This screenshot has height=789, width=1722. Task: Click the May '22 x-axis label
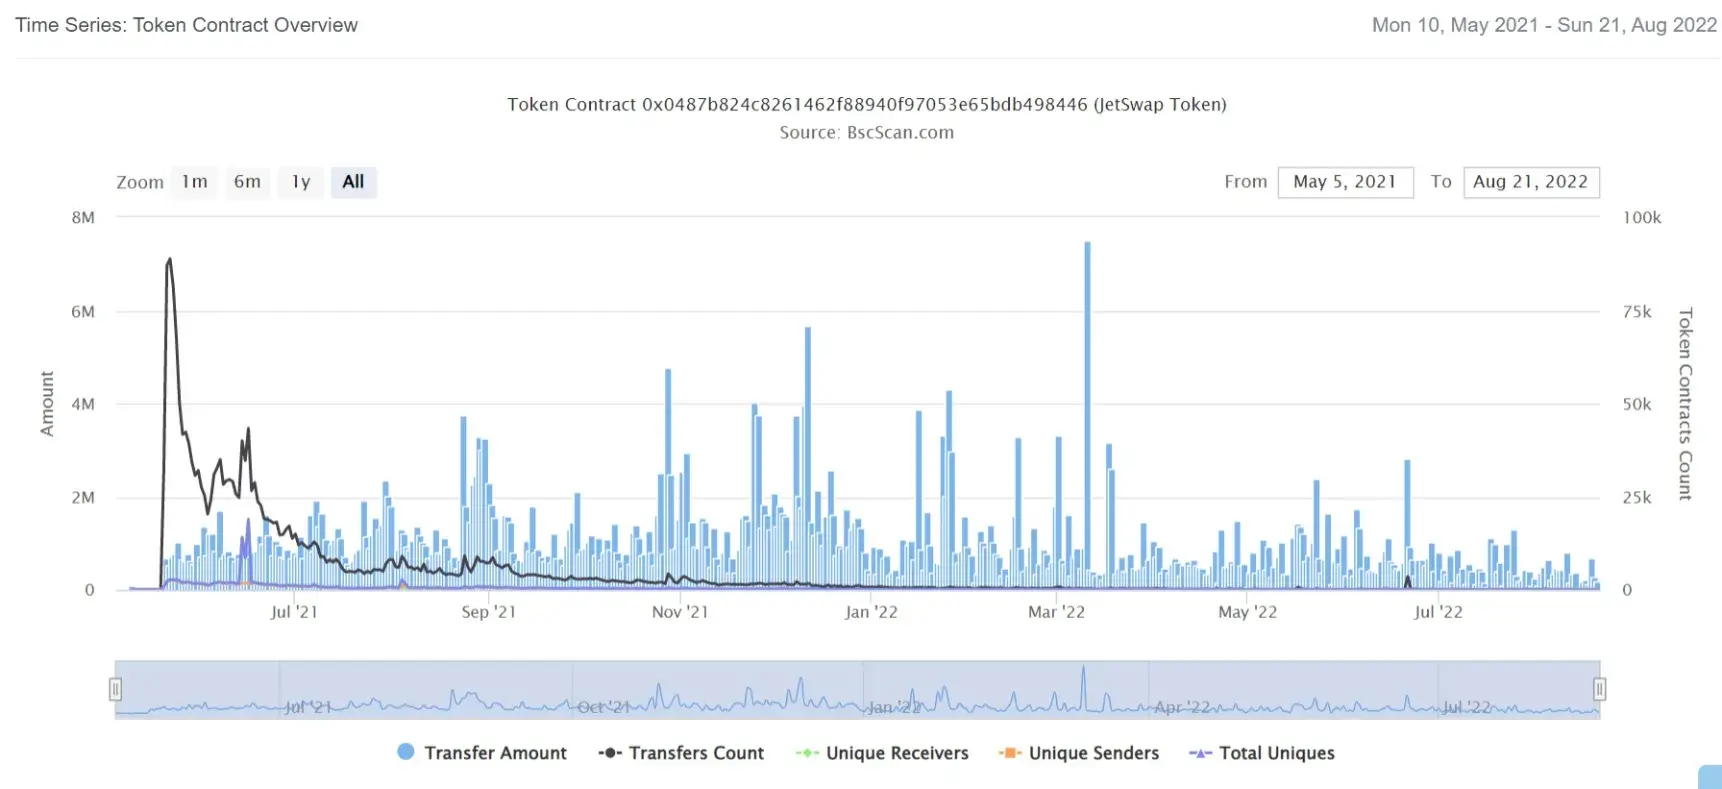[x=1247, y=612]
